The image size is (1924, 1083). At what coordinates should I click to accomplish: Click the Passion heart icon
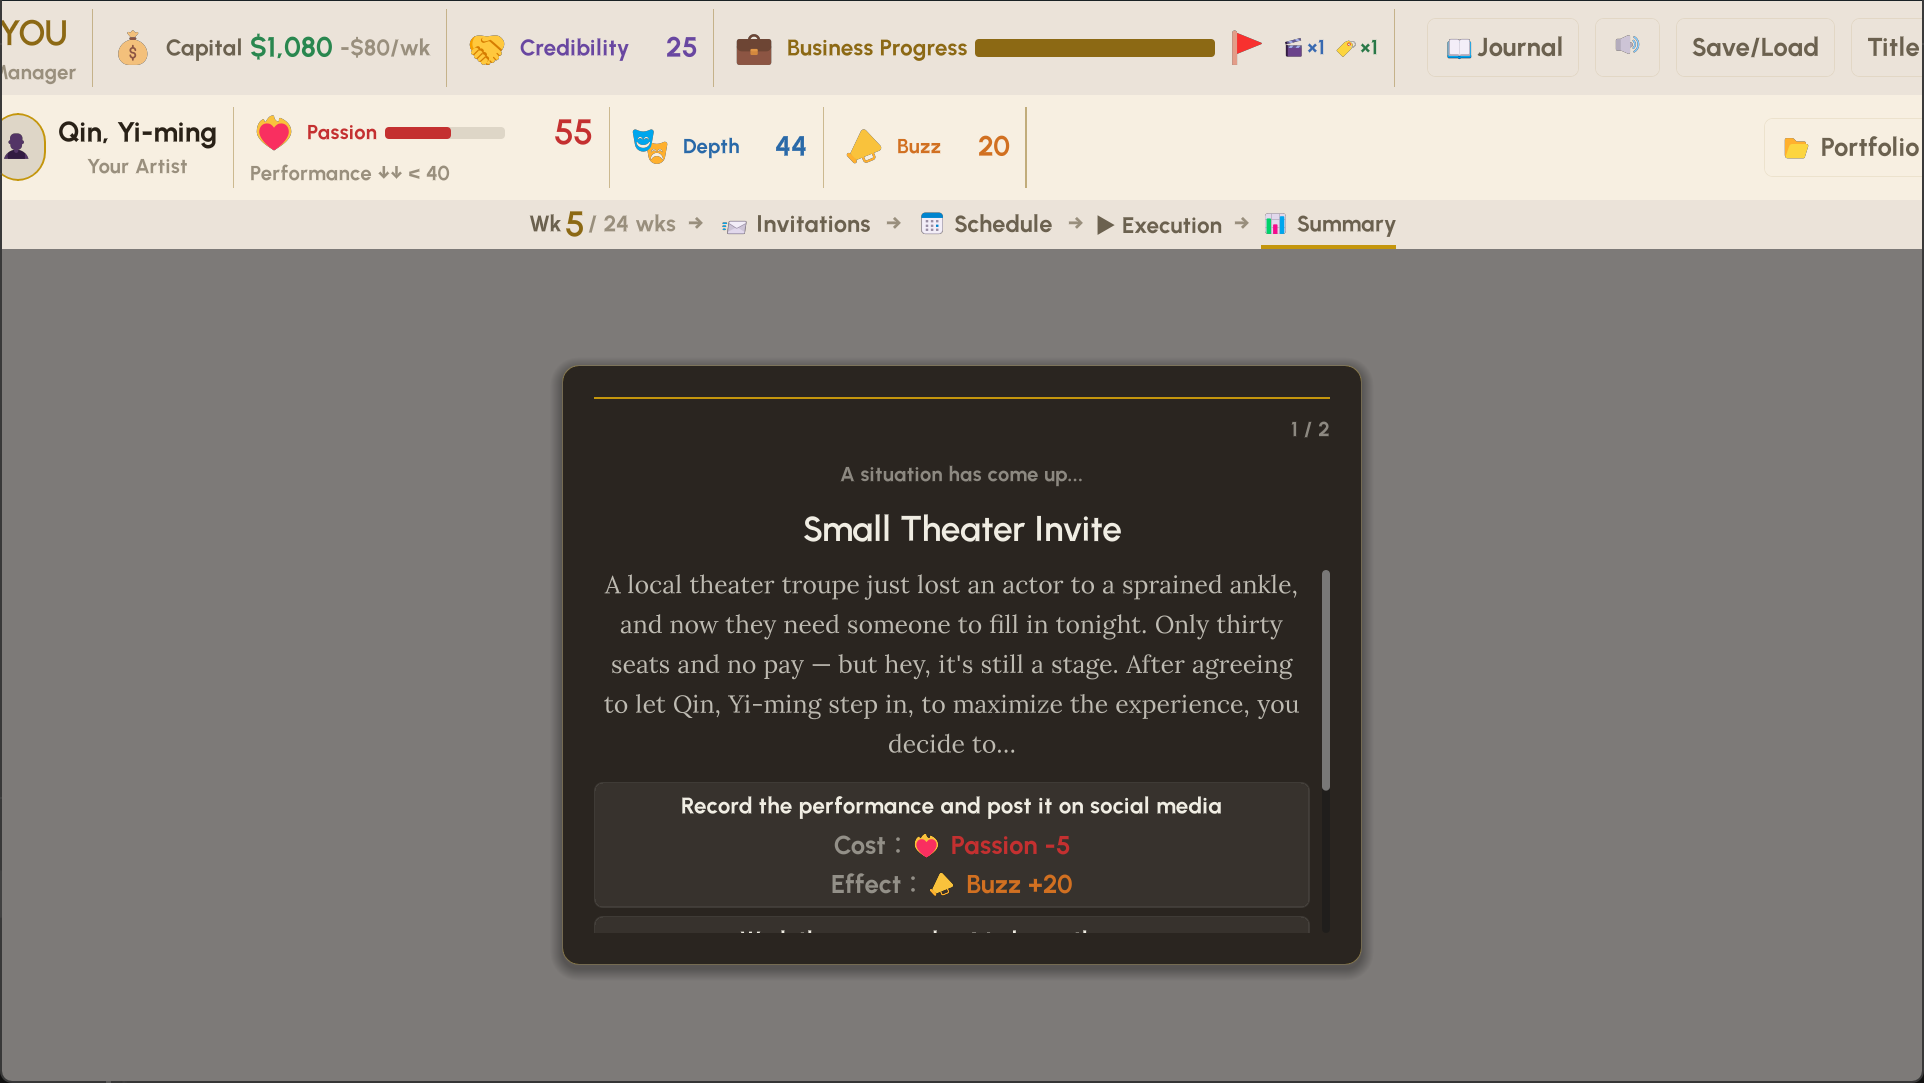[273, 133]
